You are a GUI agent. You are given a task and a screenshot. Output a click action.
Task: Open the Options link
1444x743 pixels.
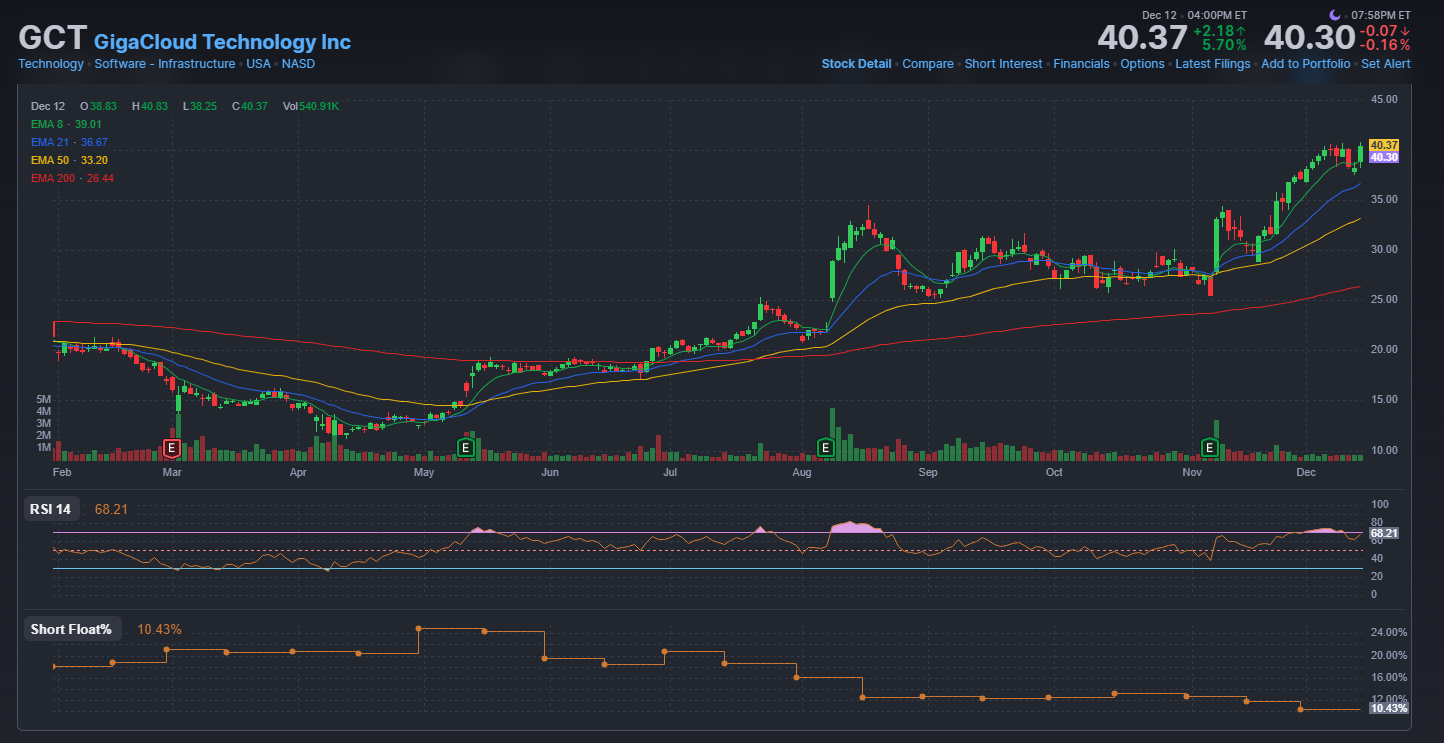pos(1142,64)
